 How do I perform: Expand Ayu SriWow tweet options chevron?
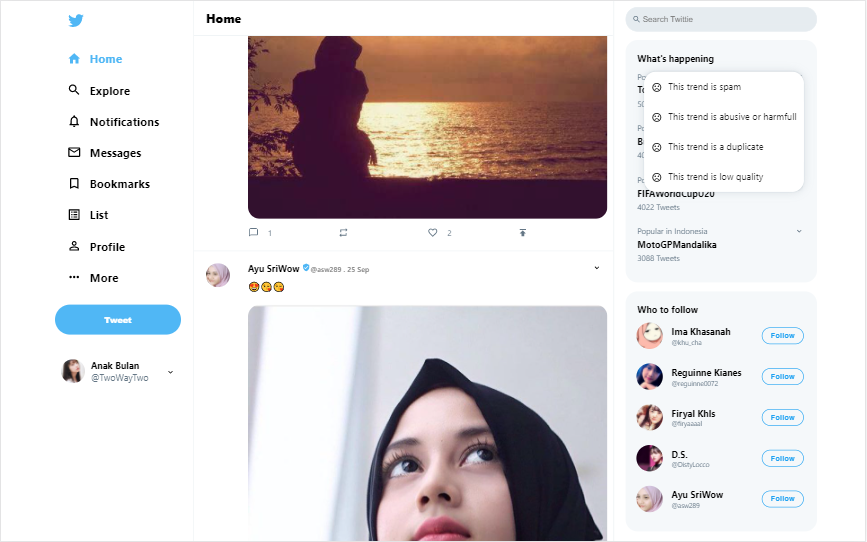[597, 268]
